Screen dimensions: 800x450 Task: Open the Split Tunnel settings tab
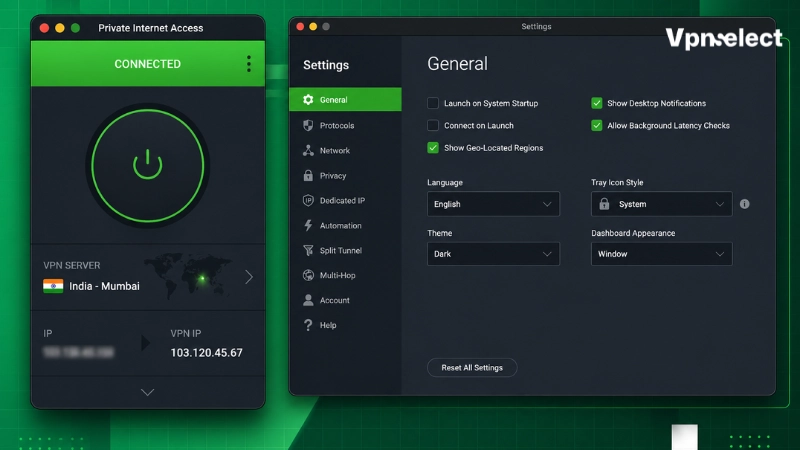point(345,250)
